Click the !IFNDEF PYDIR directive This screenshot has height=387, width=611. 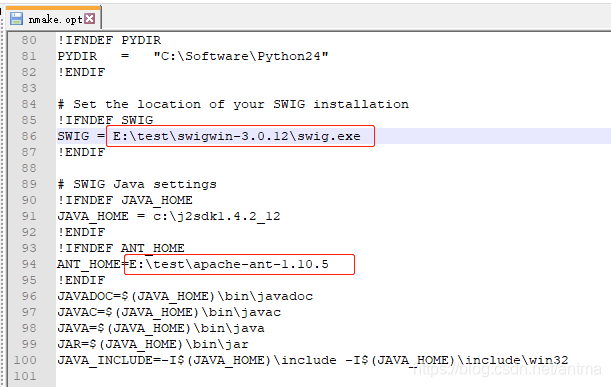(109, 40)
